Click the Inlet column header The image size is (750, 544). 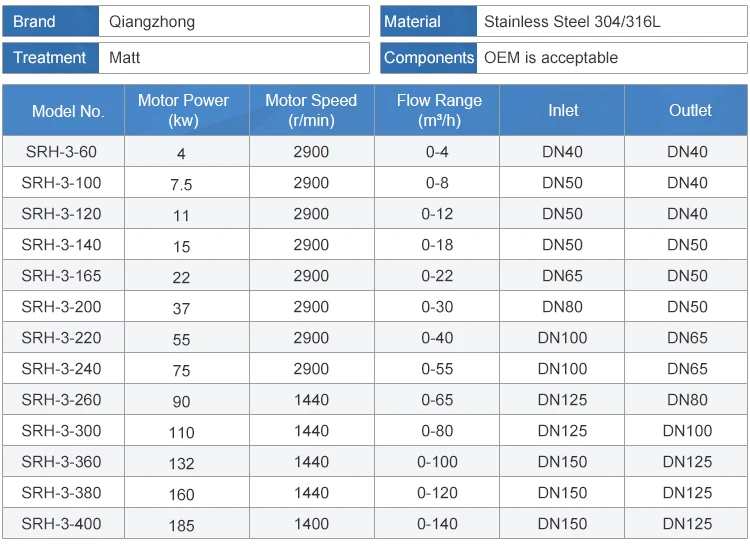(562, 111)
